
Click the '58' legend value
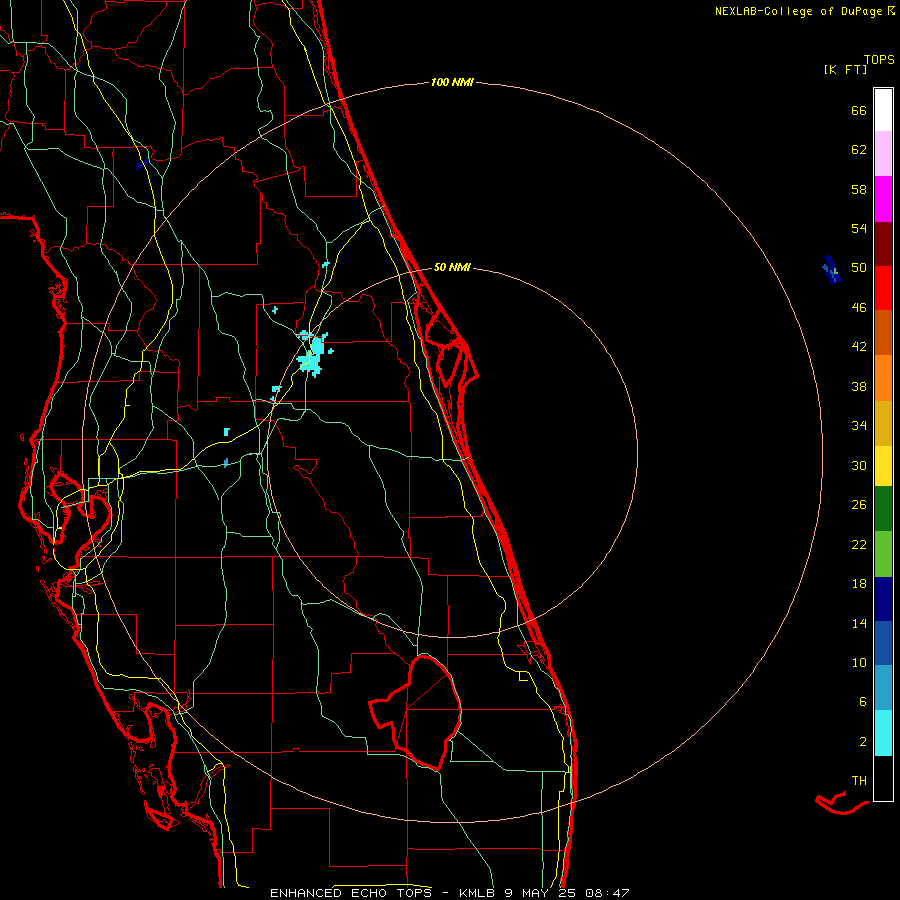[x=859, y=189]
